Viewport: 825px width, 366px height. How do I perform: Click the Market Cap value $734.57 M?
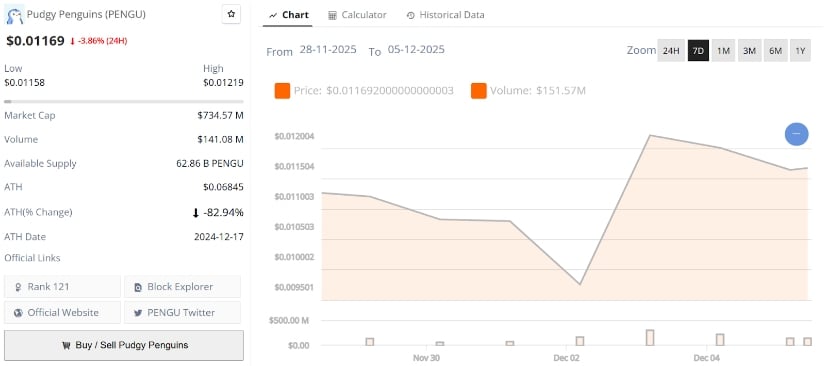tap(220, 115)
